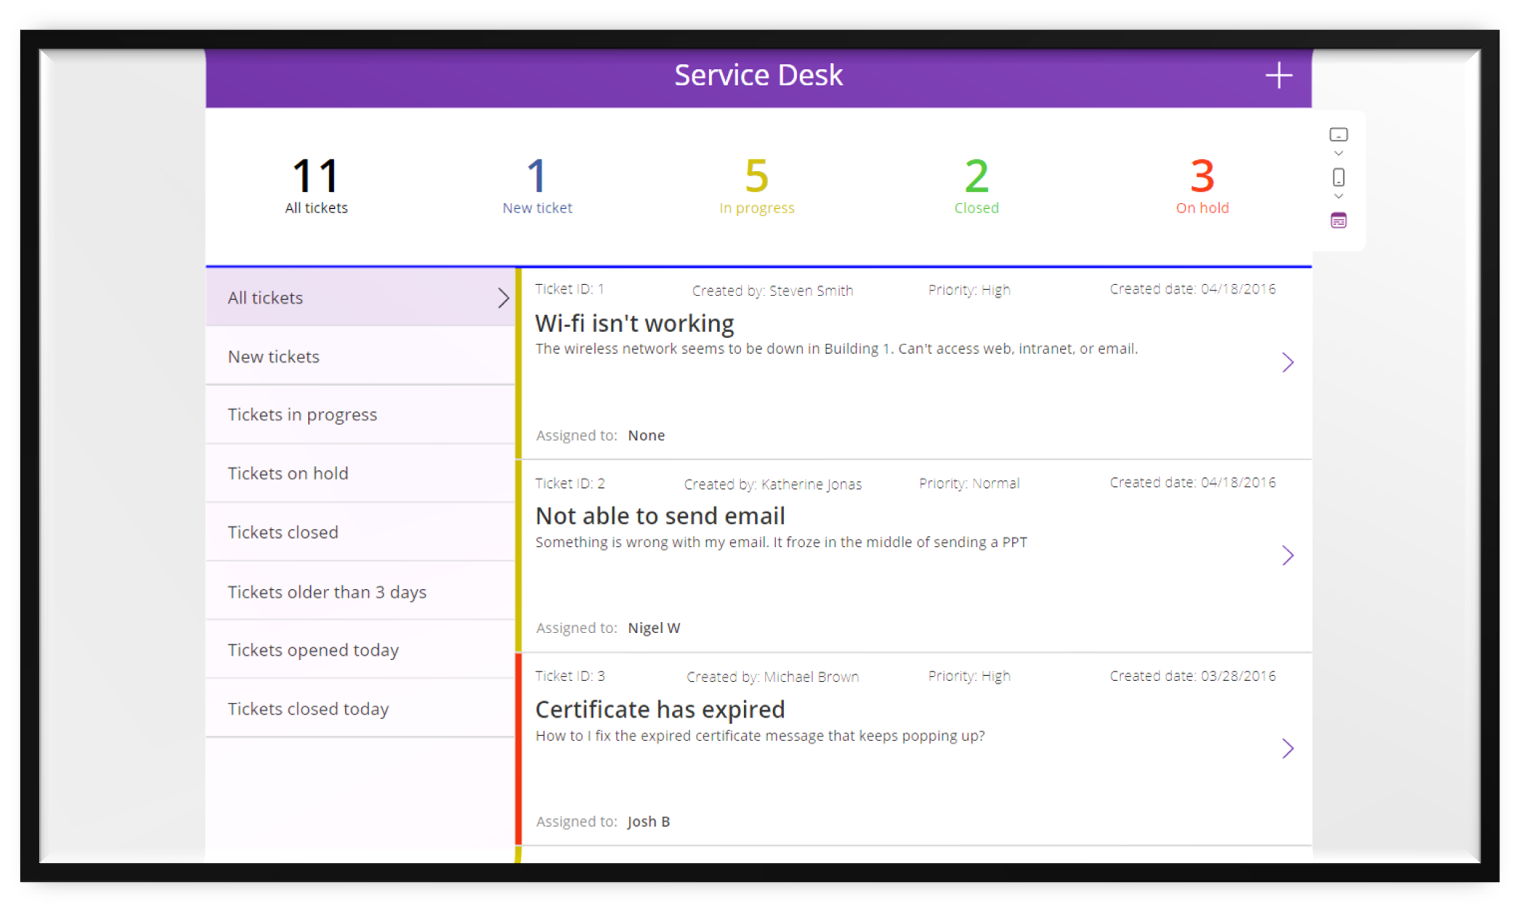The width and height of the screenshot is (1520, 911).
Task: Open the "Certificate has expired" ticket title
Action: [660, 709]
